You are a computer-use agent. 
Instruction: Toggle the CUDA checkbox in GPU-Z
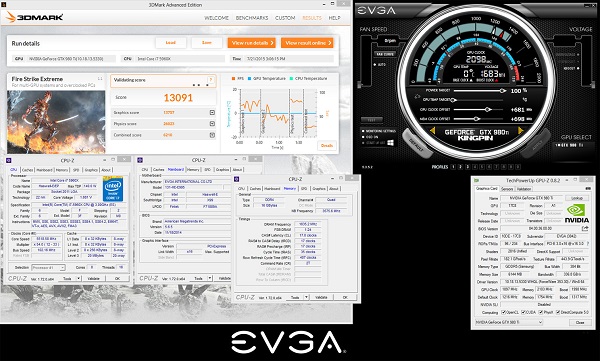(x=523, y=312)
